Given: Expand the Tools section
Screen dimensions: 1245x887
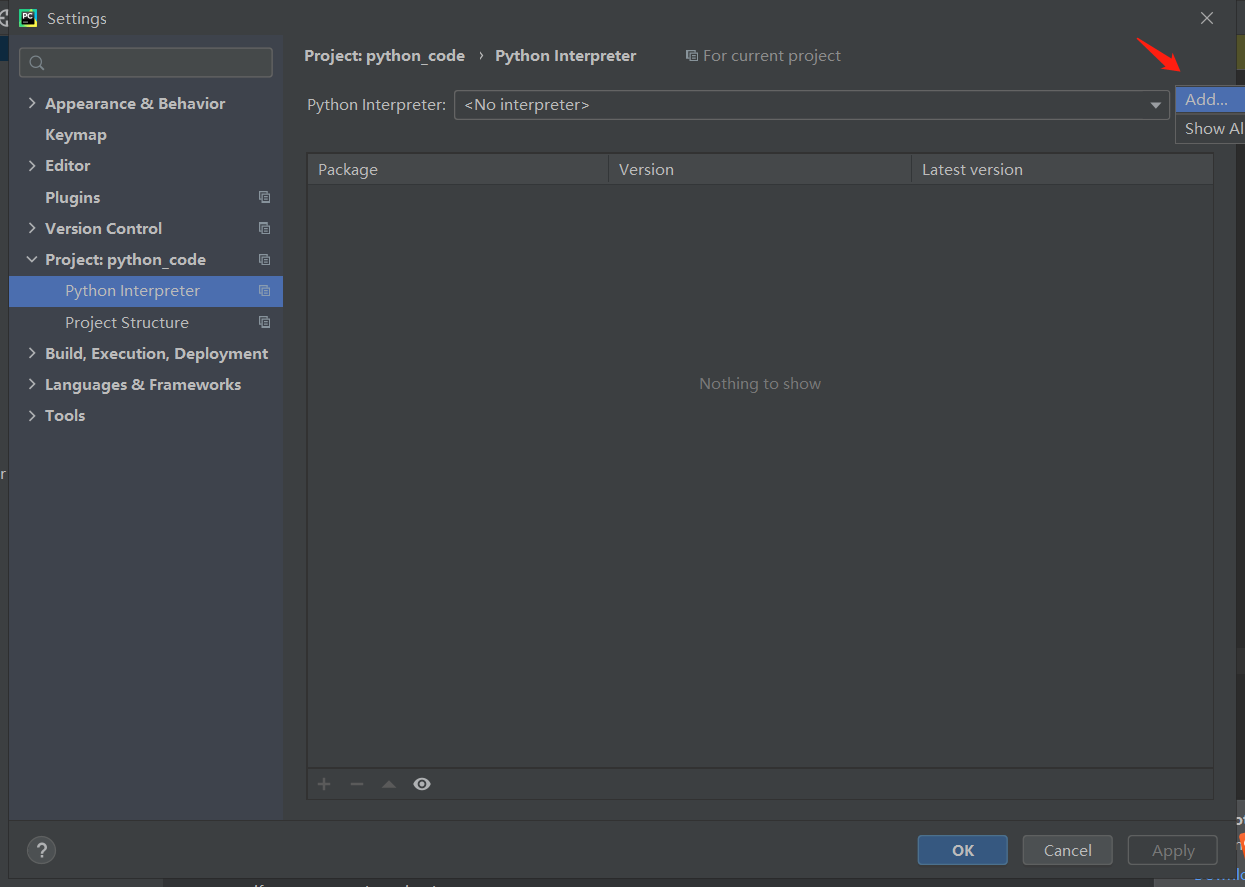Looking at the screenshot, I should click(x=32, y=415).
